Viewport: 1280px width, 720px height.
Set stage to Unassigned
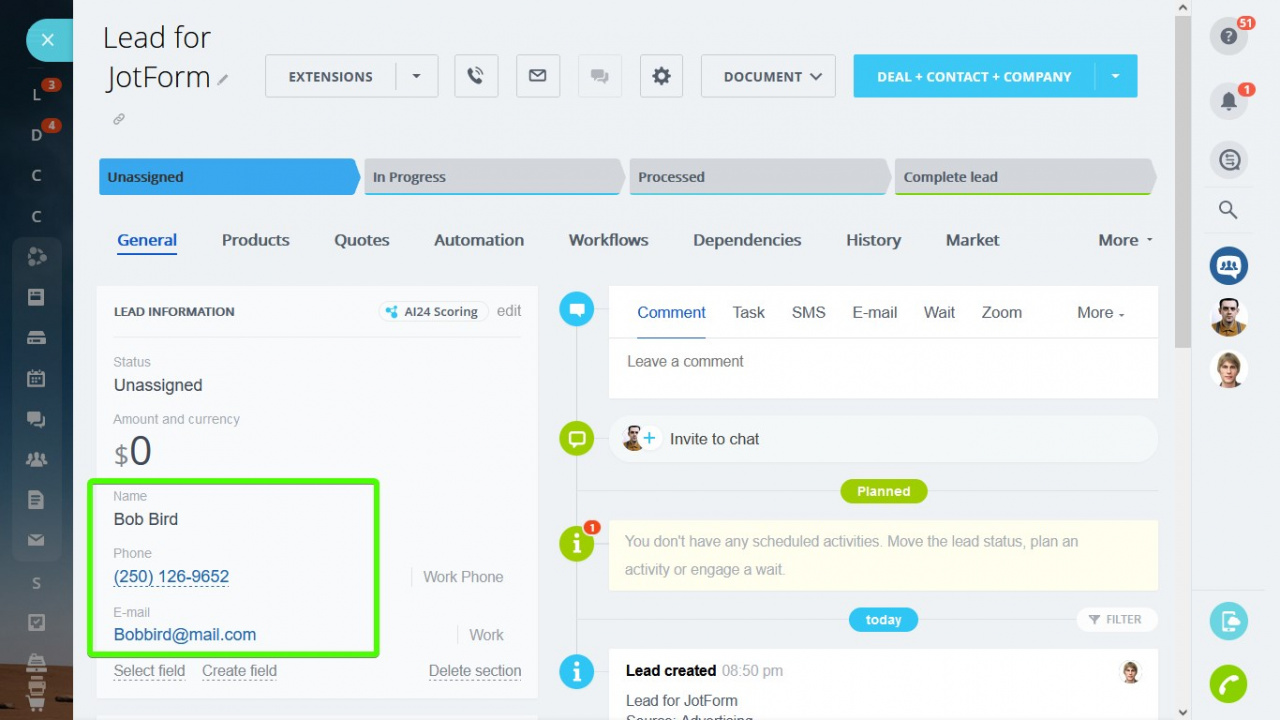coord(228,177)
